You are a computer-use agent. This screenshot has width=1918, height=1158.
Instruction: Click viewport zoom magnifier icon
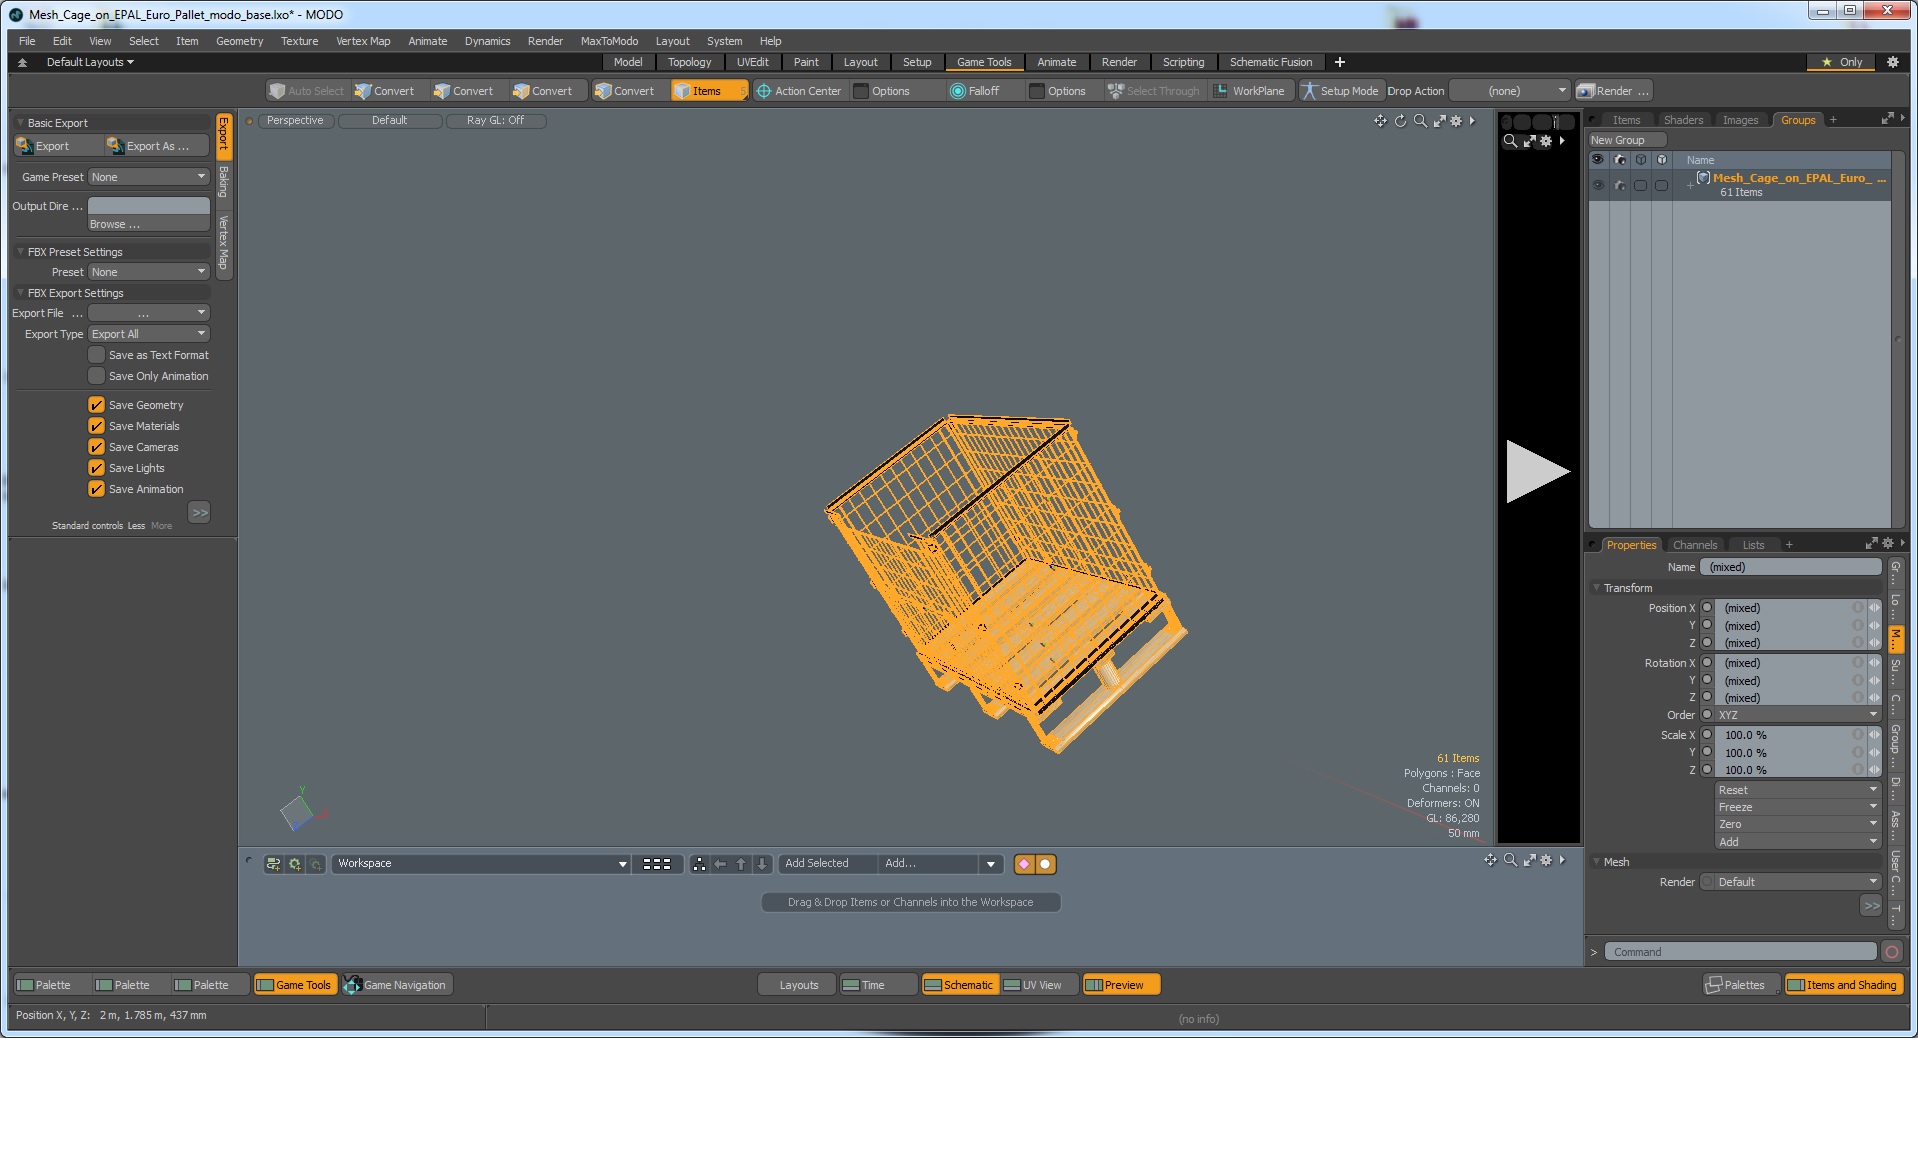[x=1420, y=121]
